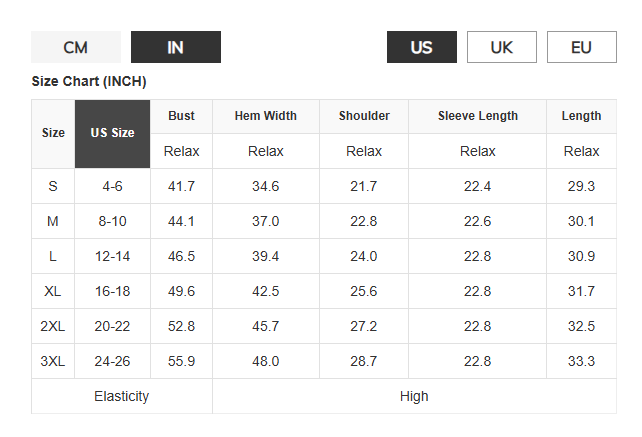Switch sizing to UK
The height and width of the screenshot is (437, 642).
click(x=501, y=47)
